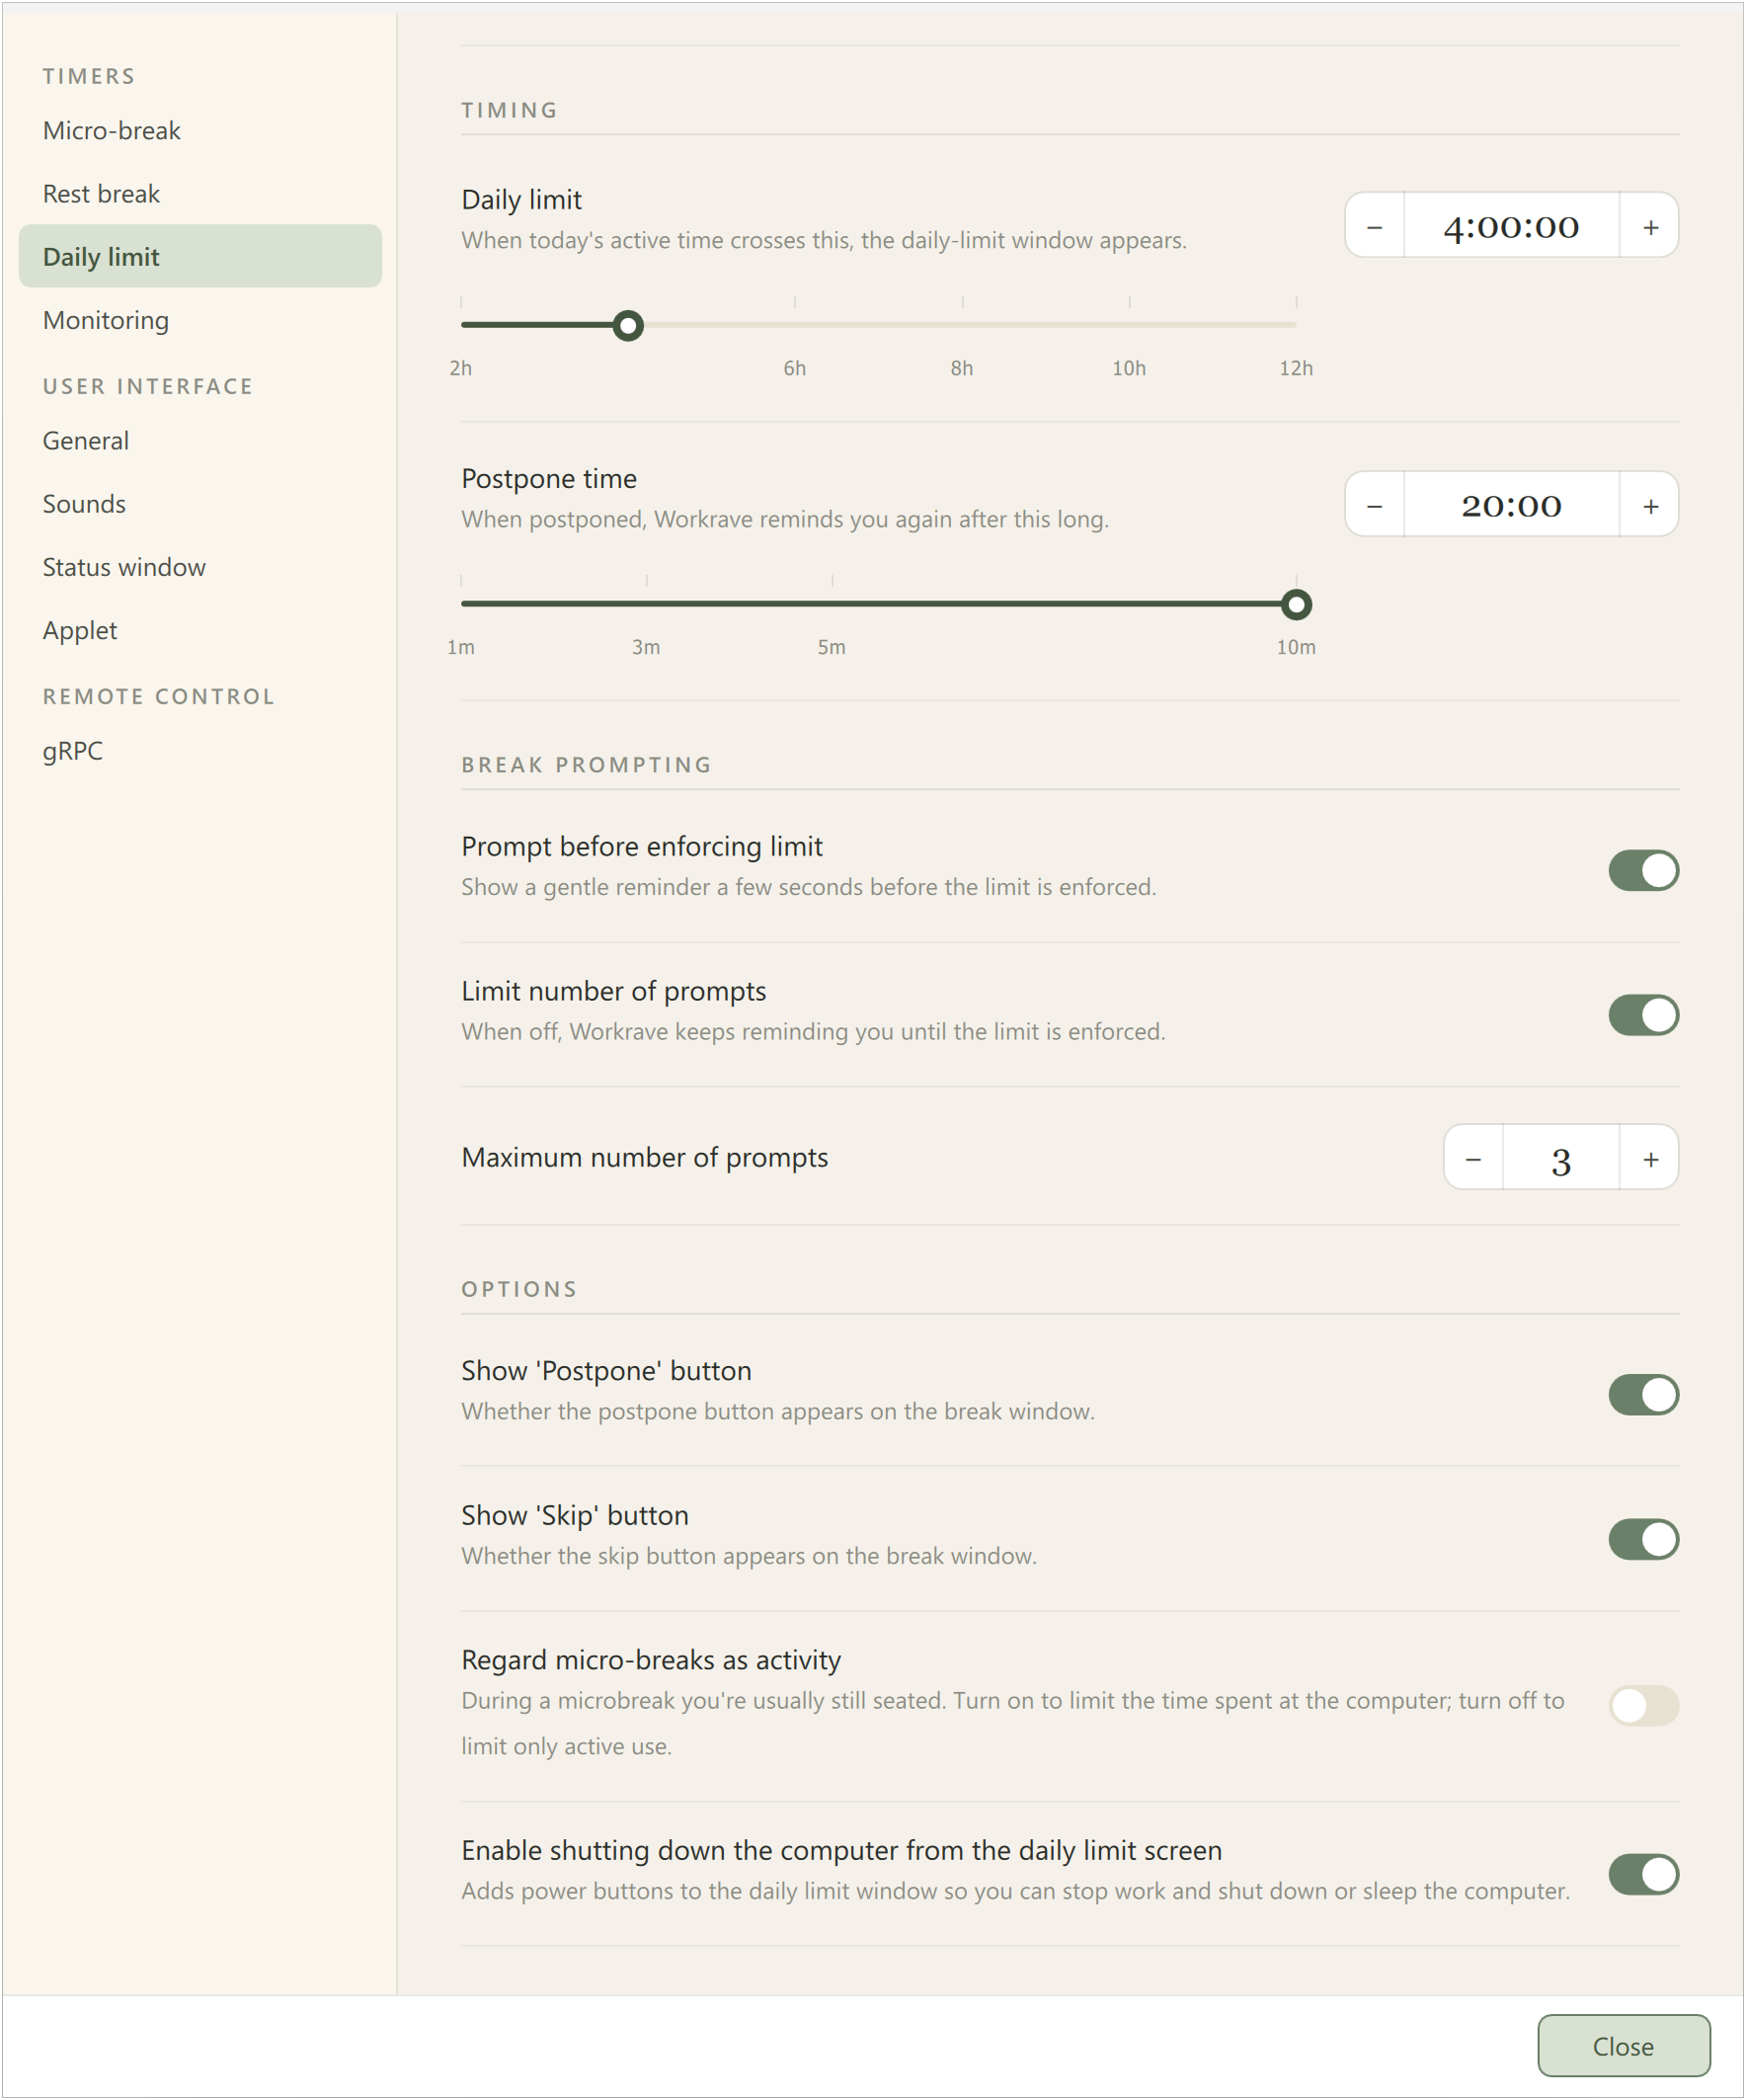Increase the Daily limit time value
The image size is (1746, 2100).
pyautogui.click(x=1650, y=226)
